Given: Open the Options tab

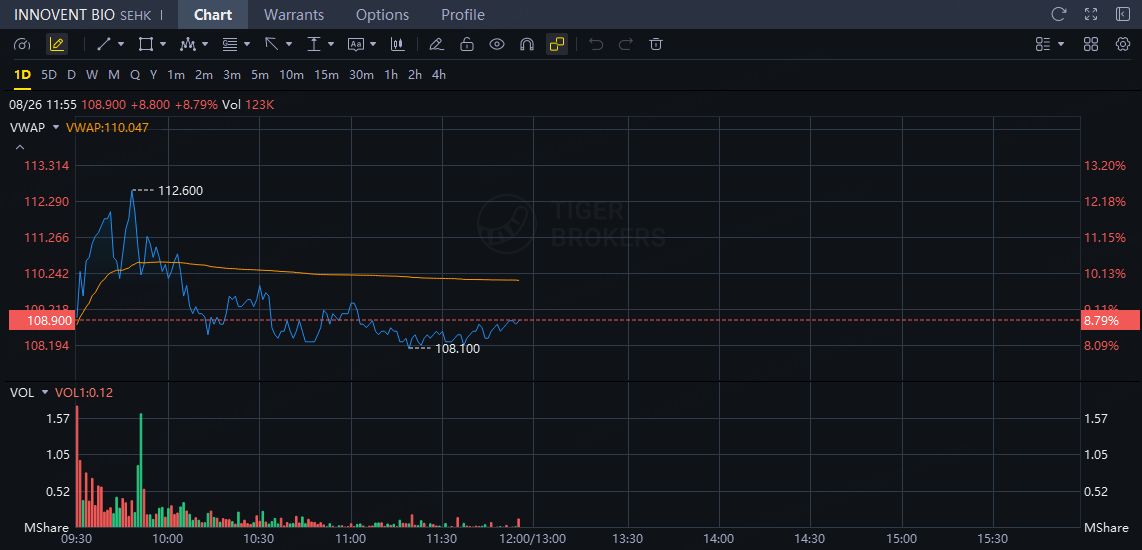Looking at the screenshot, I should click(x=382, y=15).
